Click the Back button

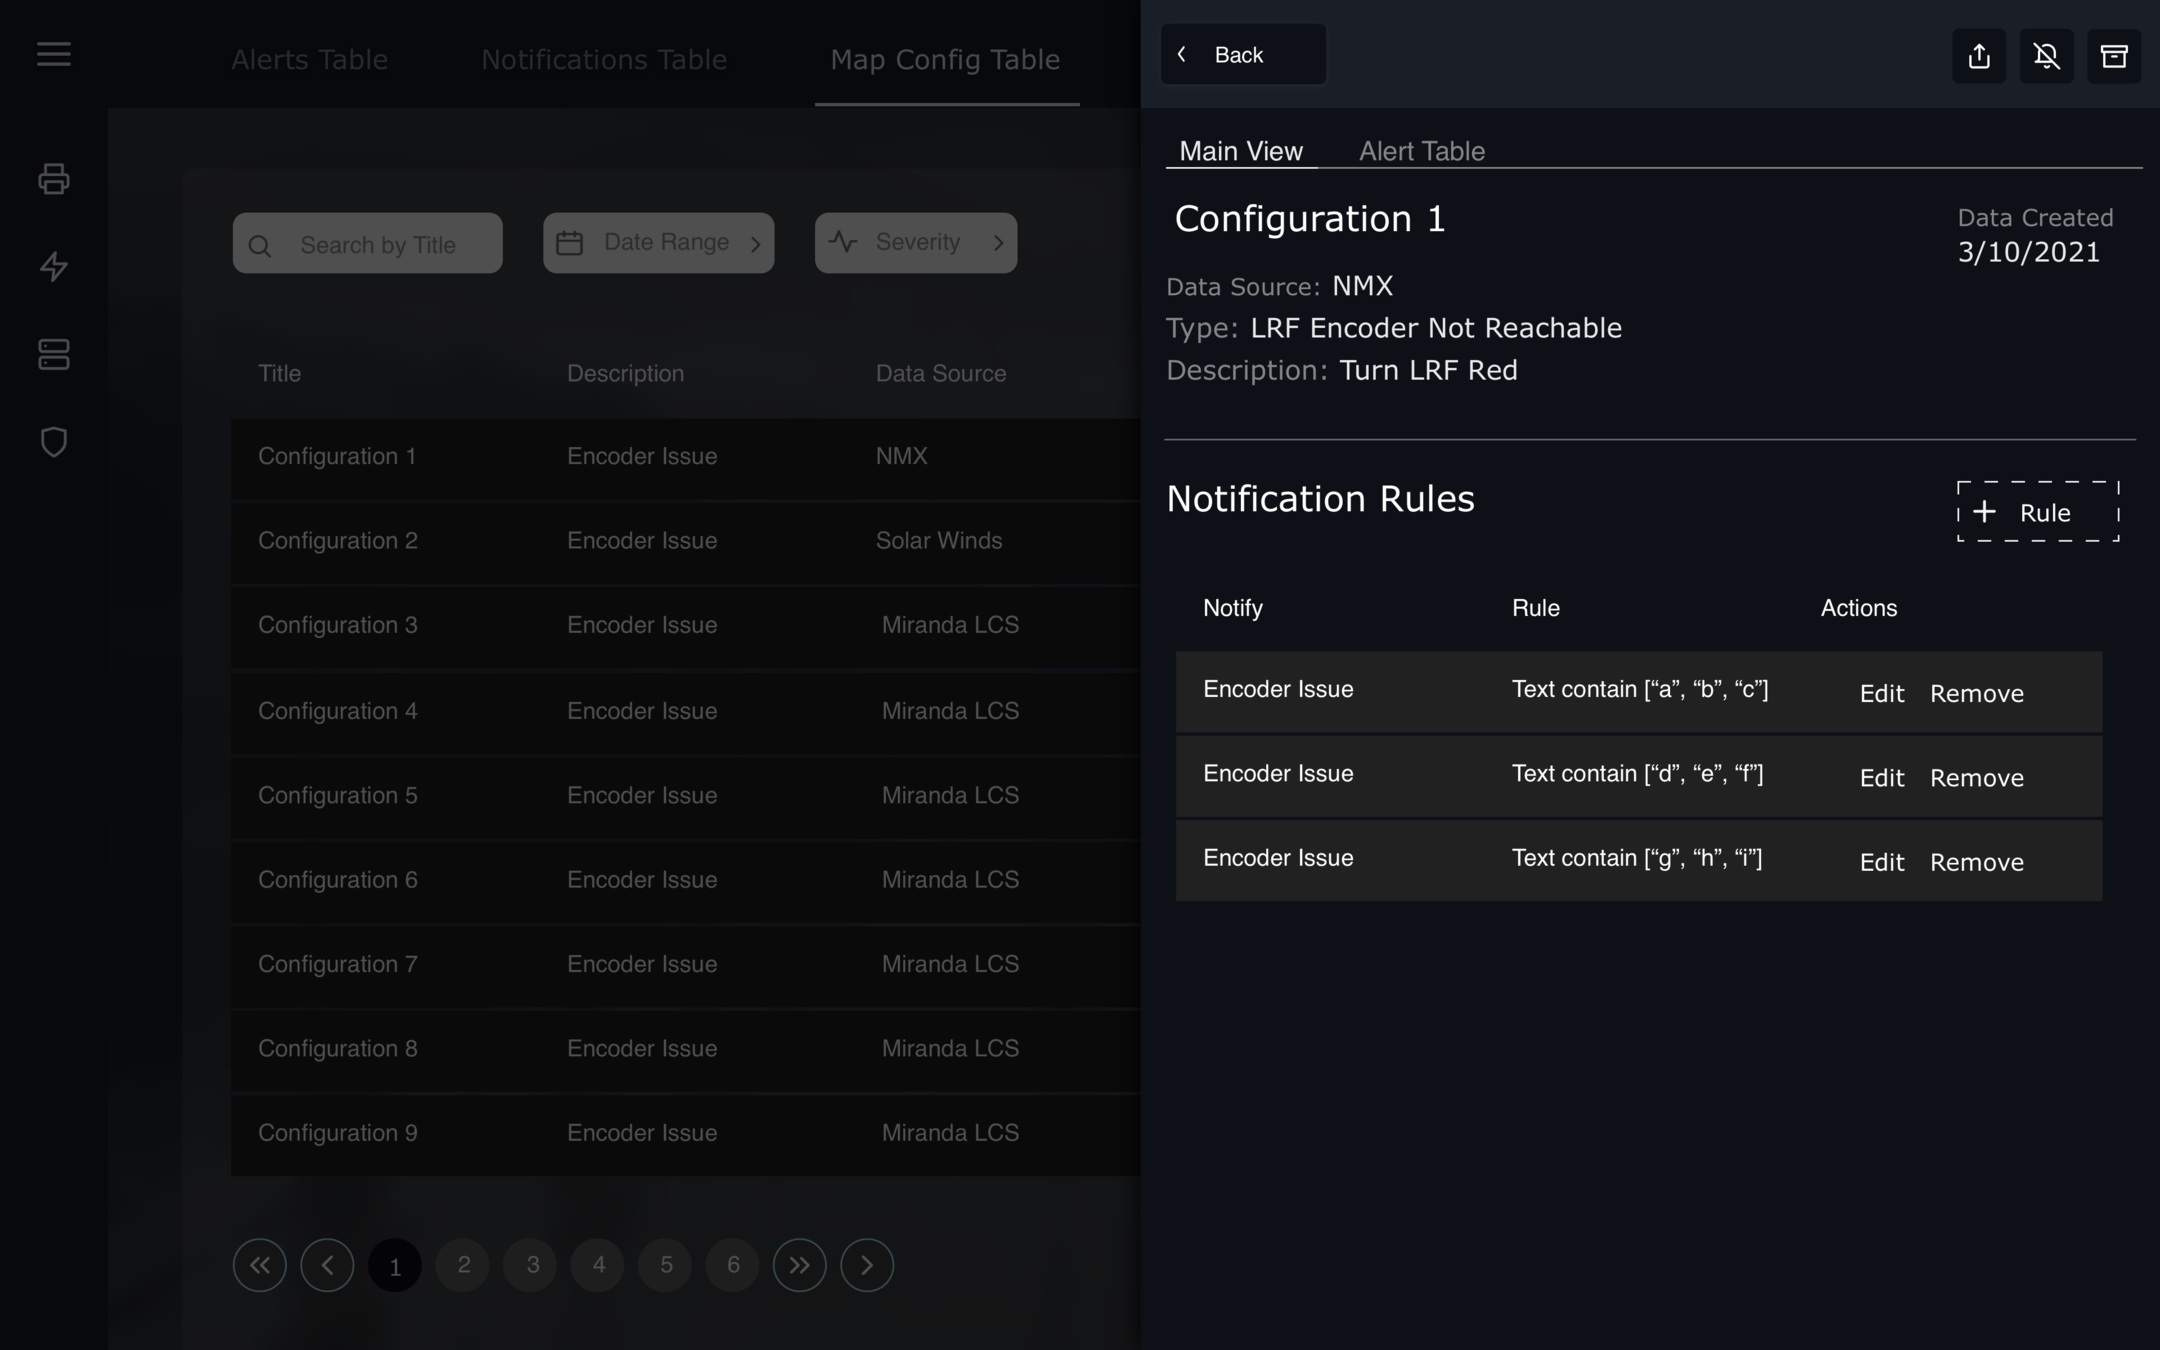pyautogui.click(x=1242, y=55)
